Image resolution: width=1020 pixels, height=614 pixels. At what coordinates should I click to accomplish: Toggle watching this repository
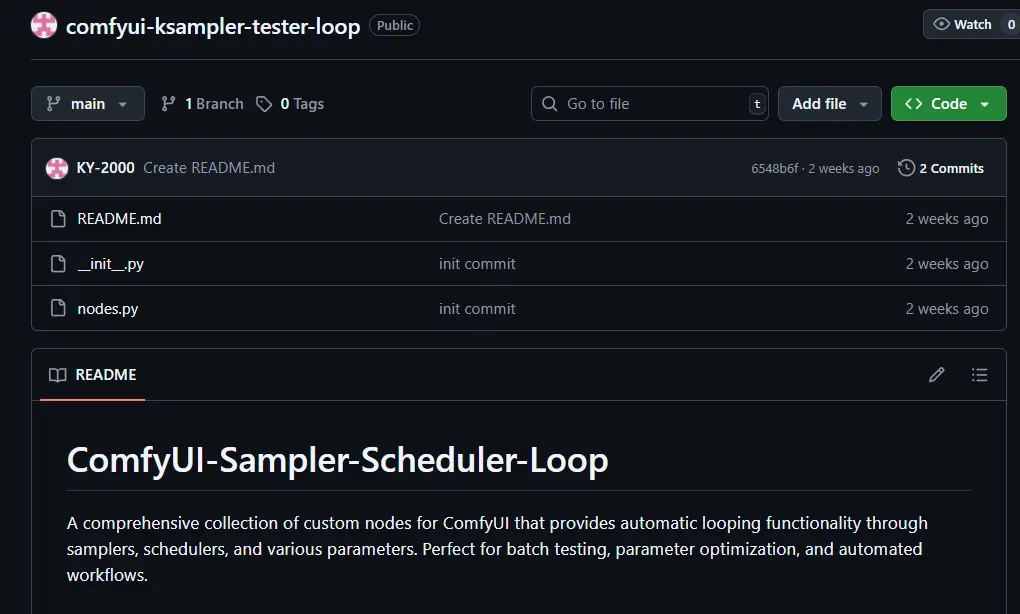coord(963,24)
